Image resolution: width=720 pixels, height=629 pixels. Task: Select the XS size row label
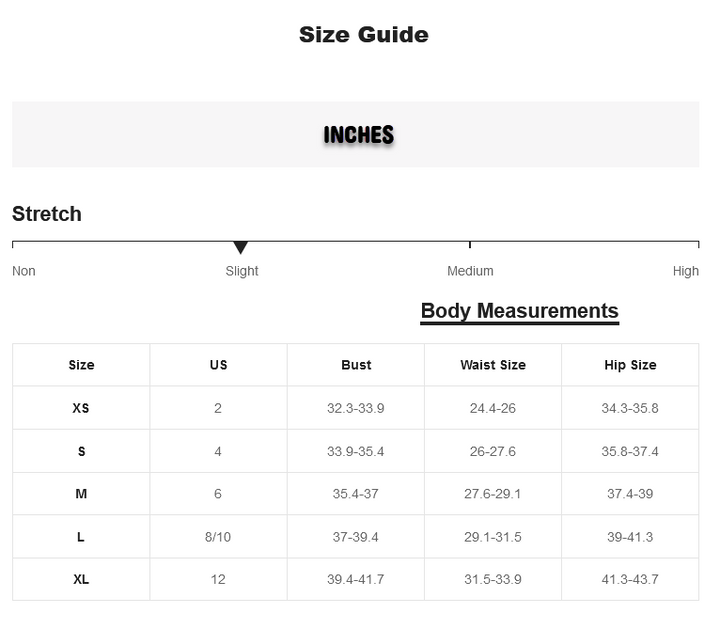click(81, 408)
